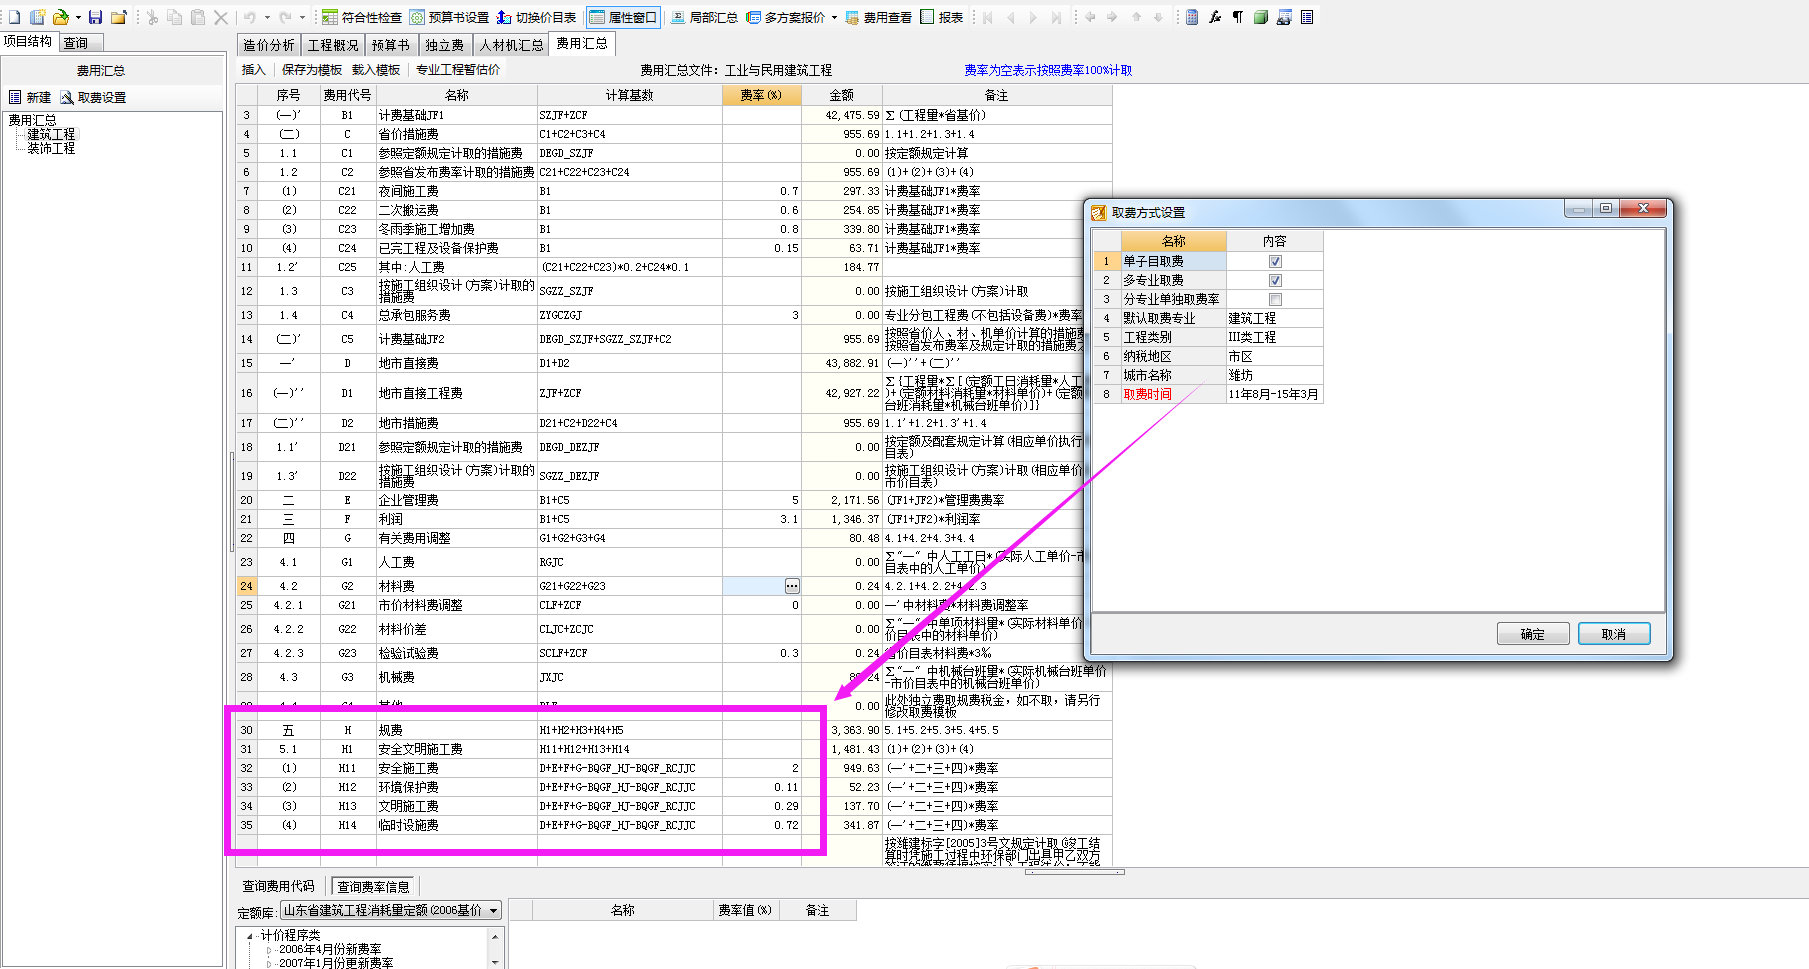Click 插入 link
Screen dimensions: 1809x969
[x=254, y=70]
